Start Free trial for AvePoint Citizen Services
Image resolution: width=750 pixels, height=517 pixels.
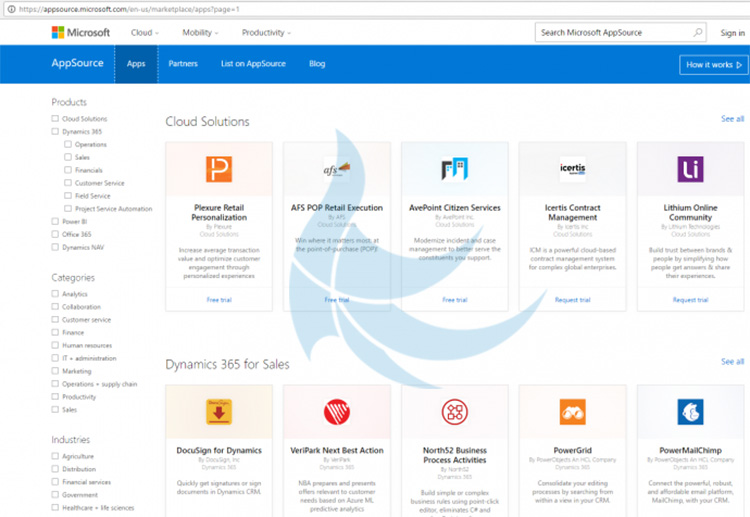454,300
